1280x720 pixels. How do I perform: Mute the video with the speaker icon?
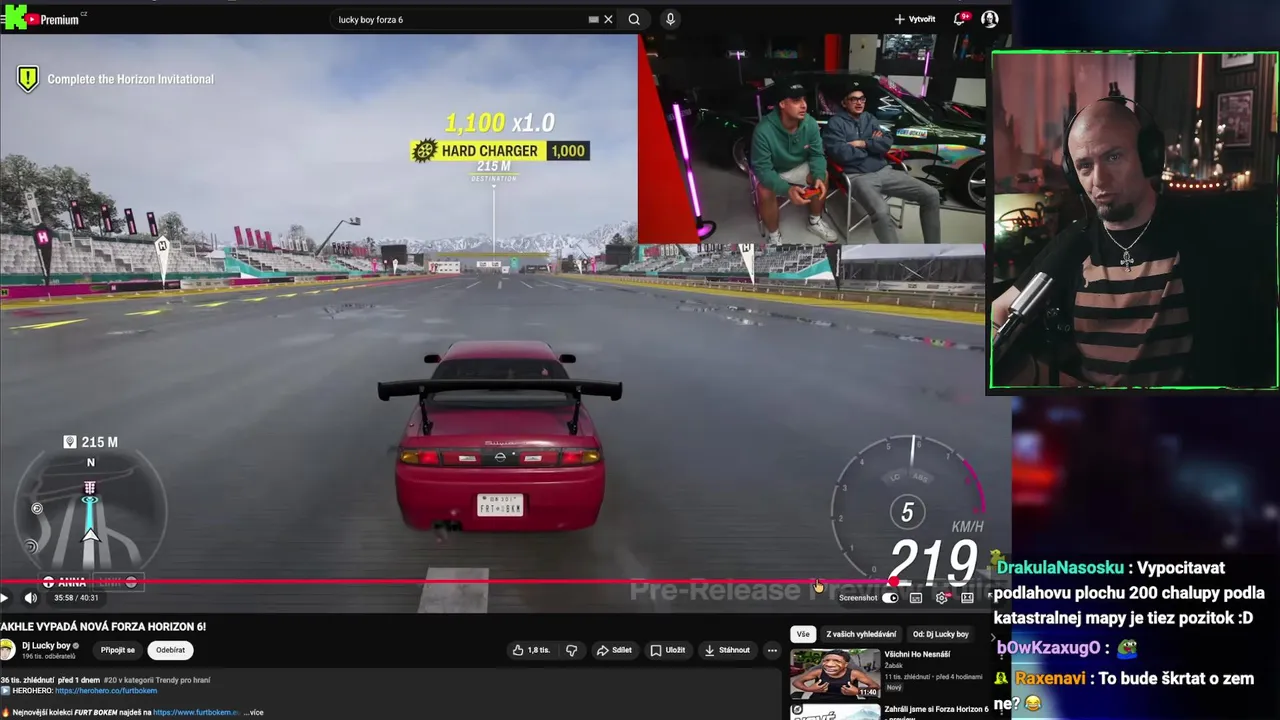(30, 598)
